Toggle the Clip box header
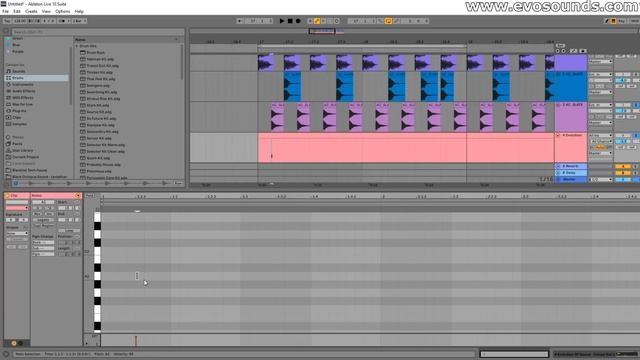This screenshot has width=640, height=360. 17,196
